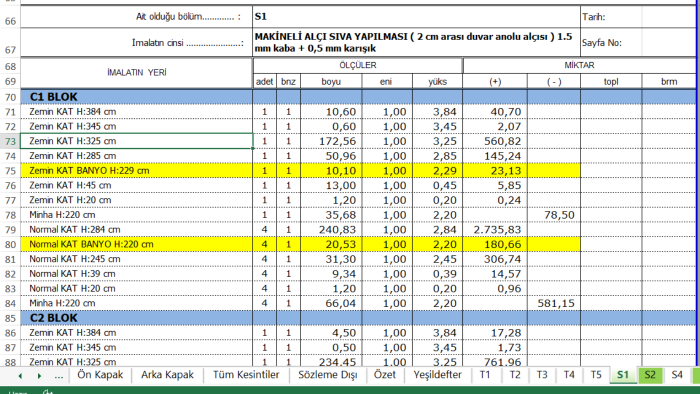This screenshot has width=700, height=394.
Task: Select row header 73
Action: [10, 141]
